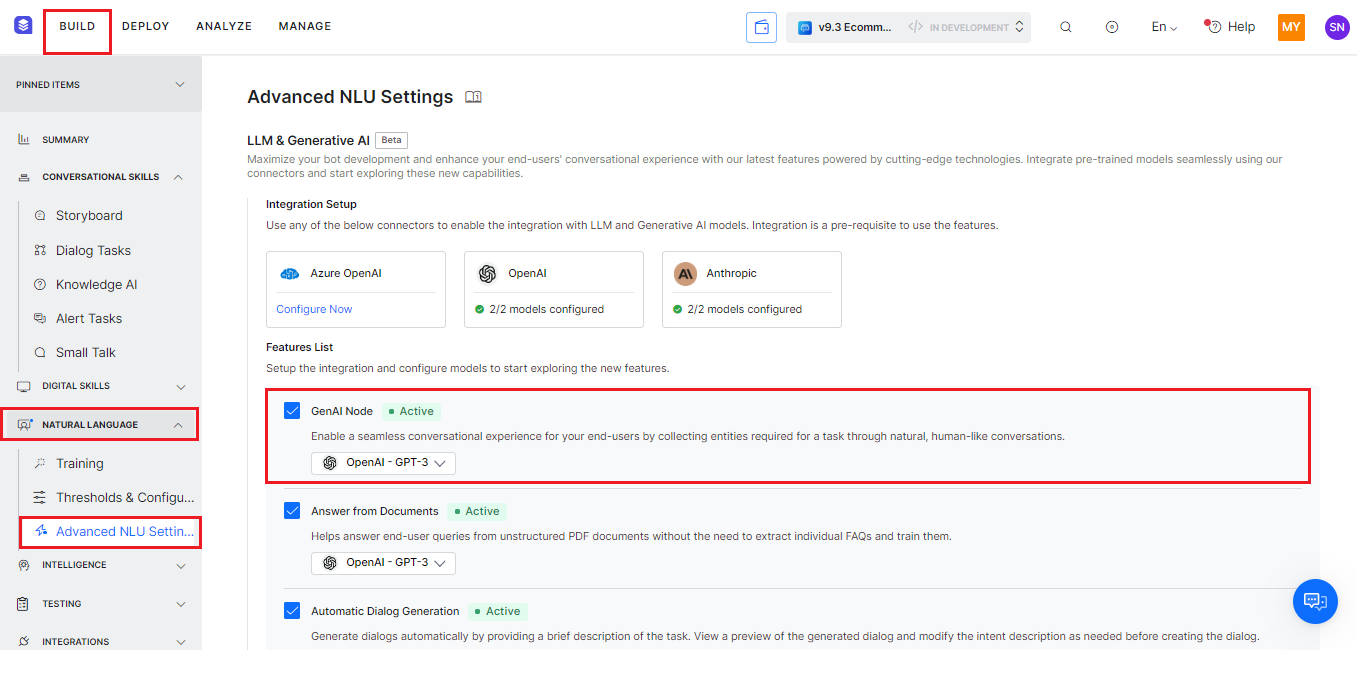1357x682 pixels.
Task: Open the Help link in header
Action: click(1231, 27)
